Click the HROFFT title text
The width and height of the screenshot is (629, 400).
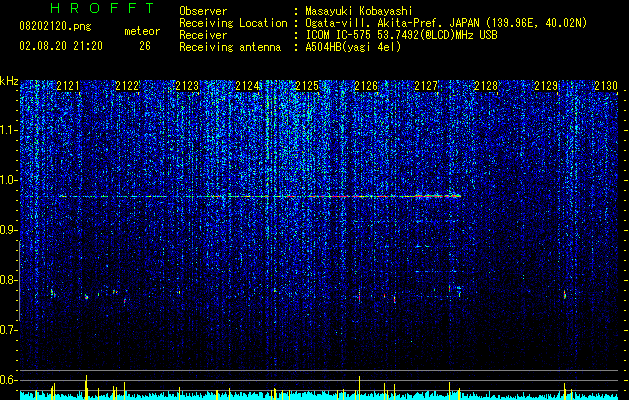tap(103, 8)
